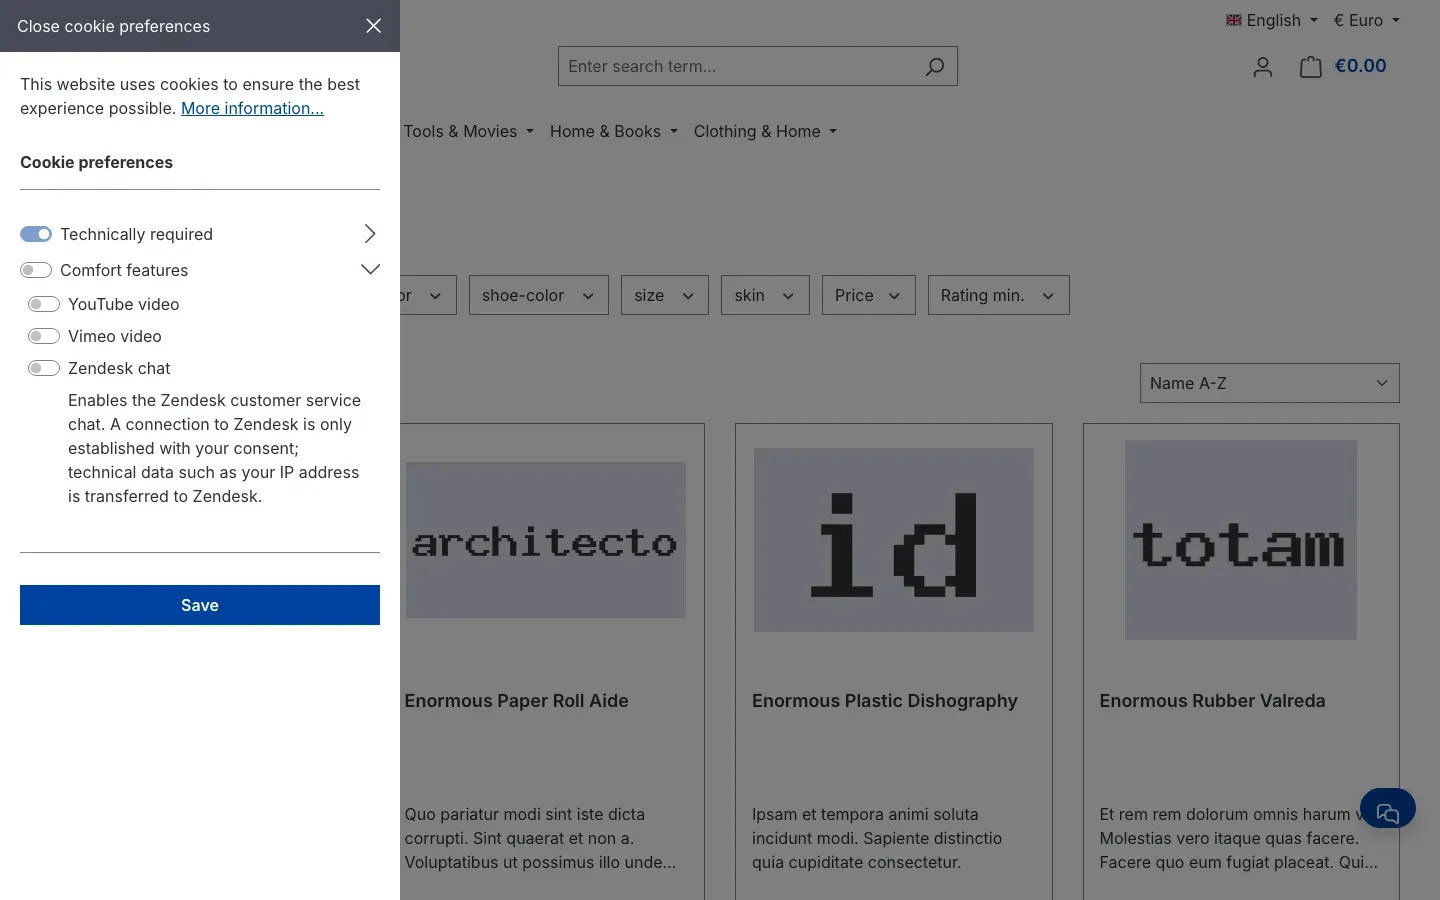The height and width of the screenshot is (900, 1440).
Task: Open the chat bubble widget
Action: click(1388, 808)
